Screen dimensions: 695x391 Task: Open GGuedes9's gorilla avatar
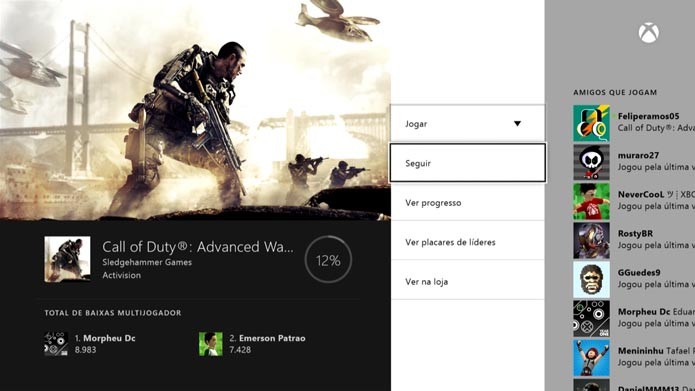point(591,279)
